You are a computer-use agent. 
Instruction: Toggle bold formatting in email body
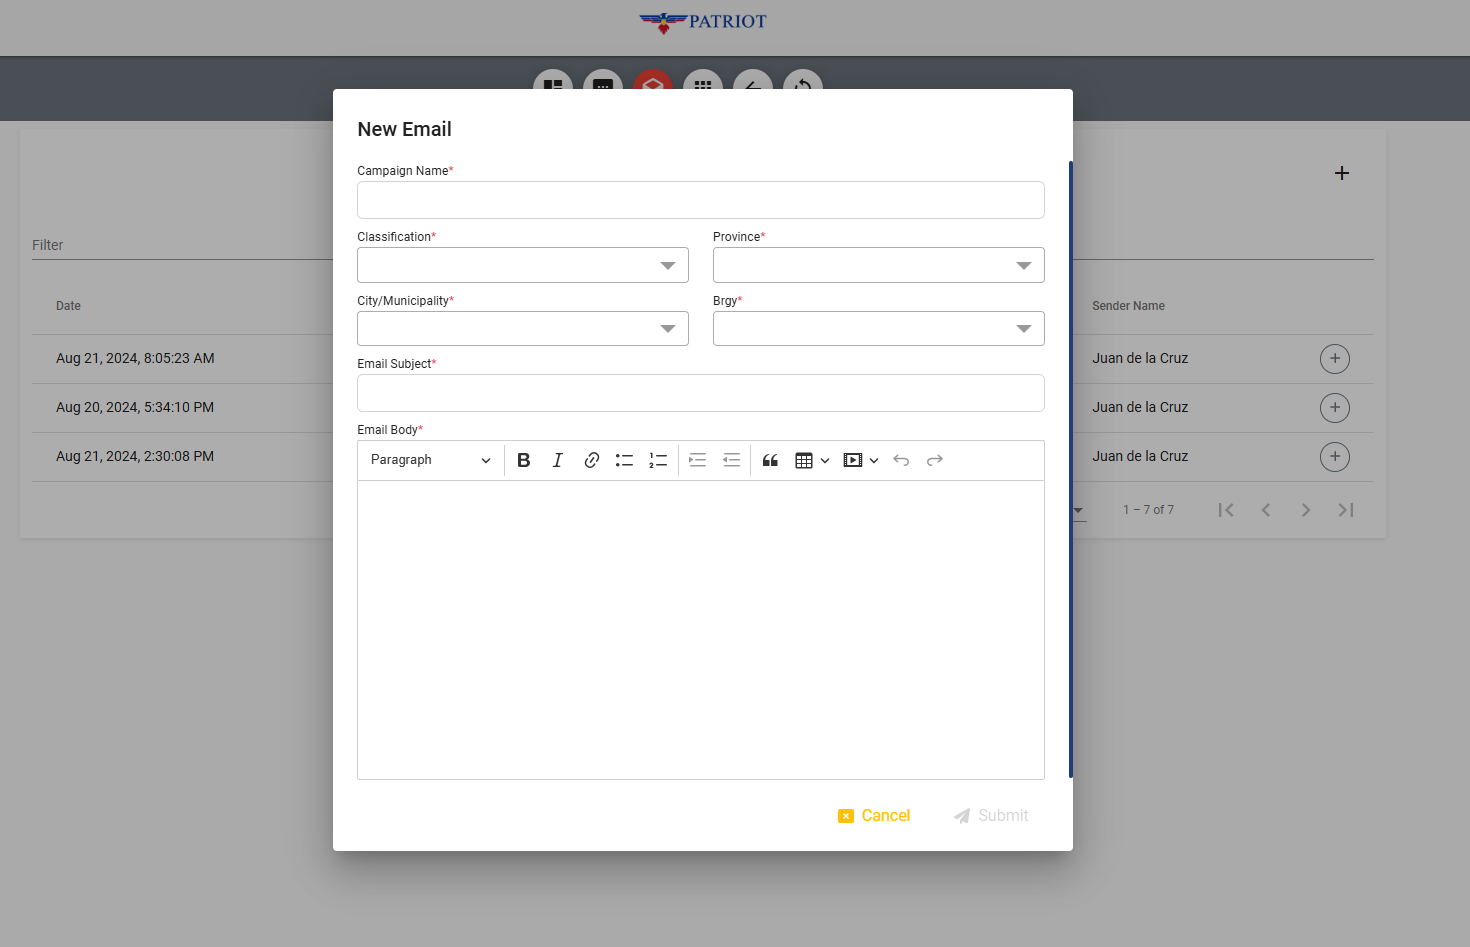(x=523, y=460)
